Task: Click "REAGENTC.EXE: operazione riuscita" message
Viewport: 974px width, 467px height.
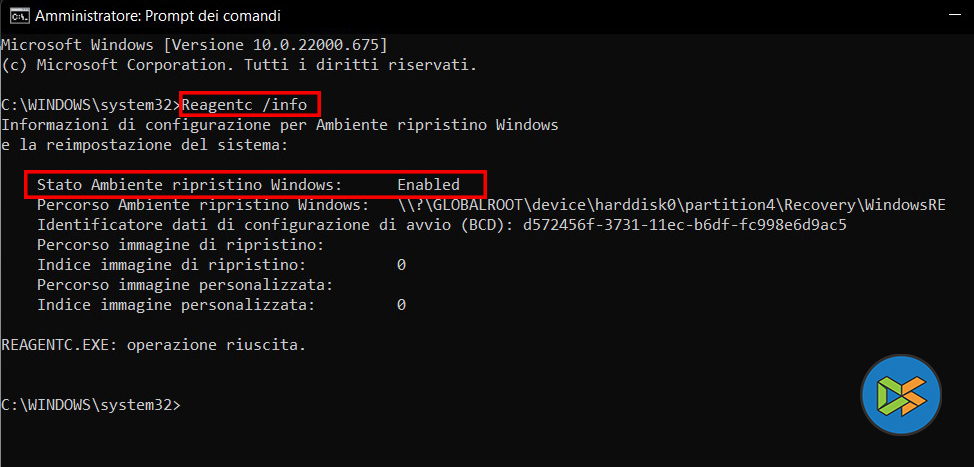Action: click(154, 345)
